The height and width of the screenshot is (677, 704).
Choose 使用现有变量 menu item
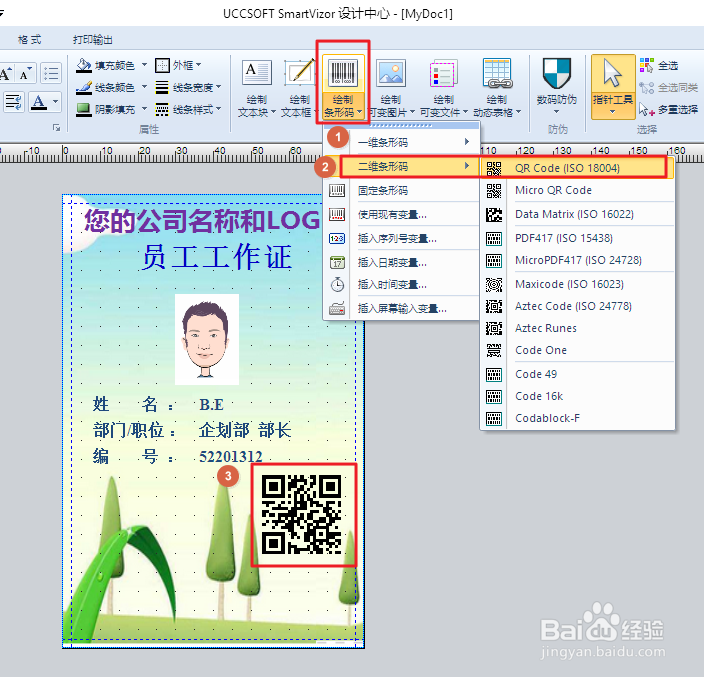(x=401, y=215)
